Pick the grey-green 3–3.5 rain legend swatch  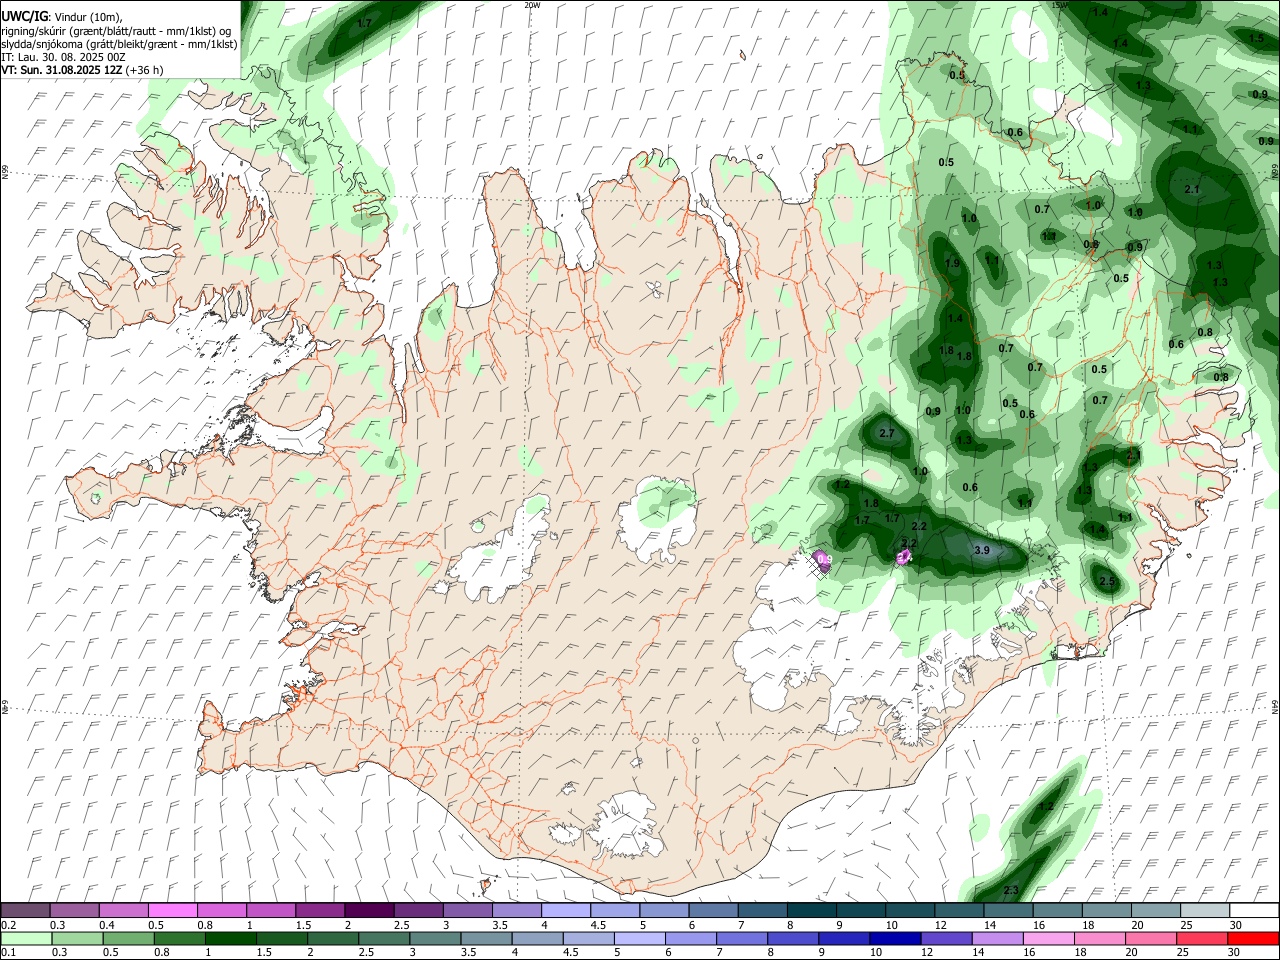[x=434, y=939]
